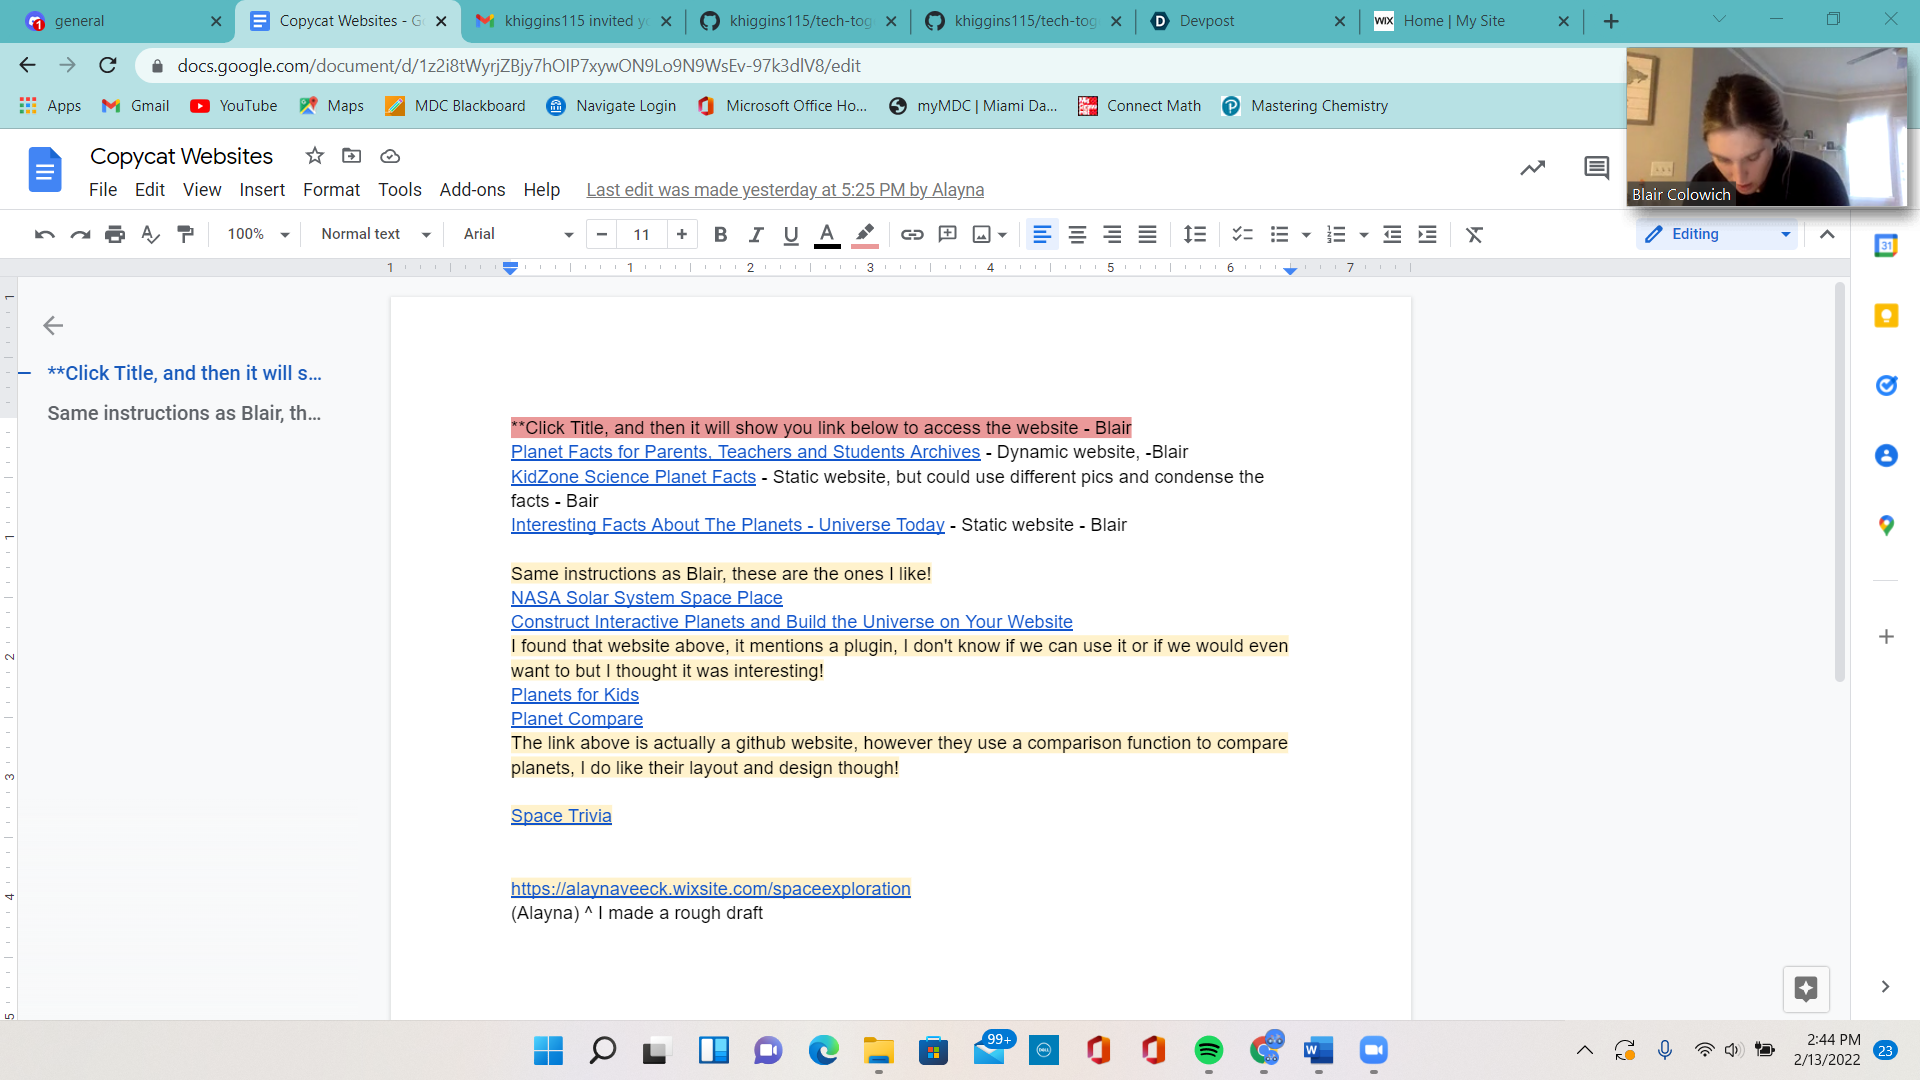Expand the Arial font dropdown
Viewport: 1920px width, 1080px height.
[x=517, y=234]
